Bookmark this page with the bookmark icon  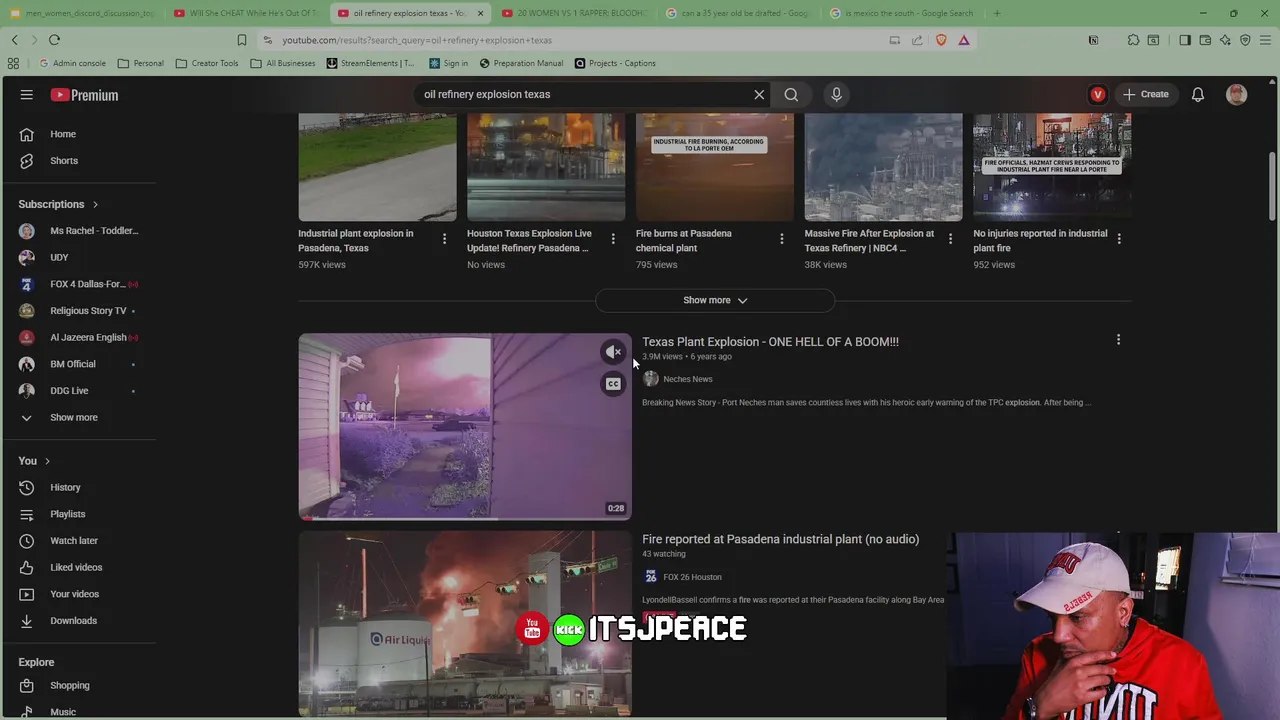point(242,40)
